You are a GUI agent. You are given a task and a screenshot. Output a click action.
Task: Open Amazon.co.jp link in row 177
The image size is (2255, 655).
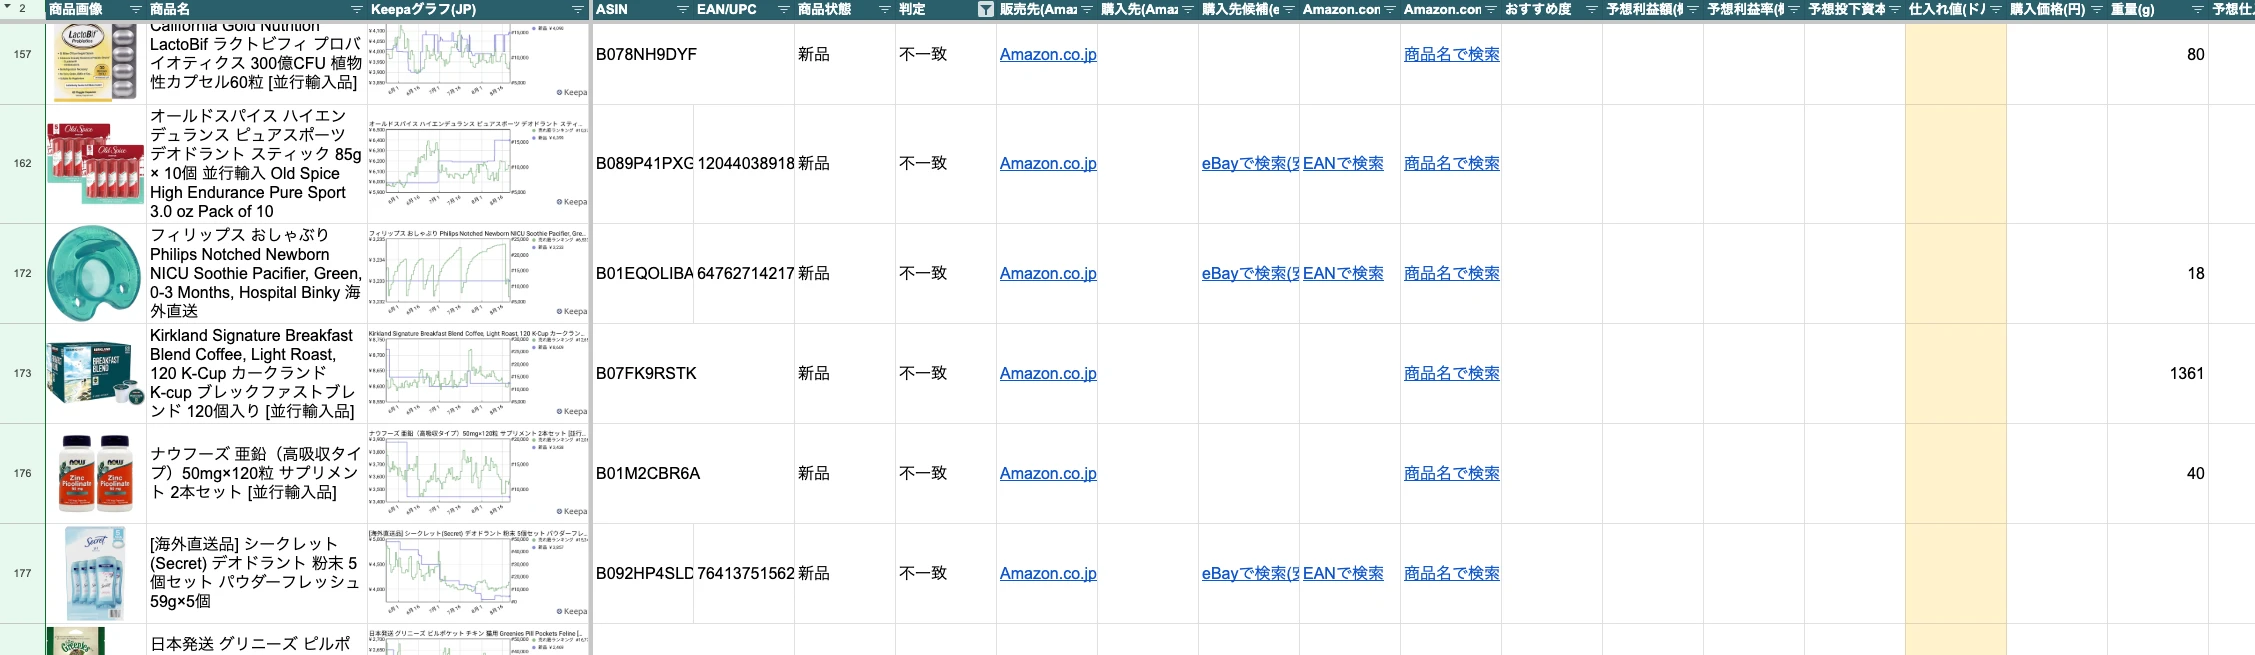tap(1048, 573)
